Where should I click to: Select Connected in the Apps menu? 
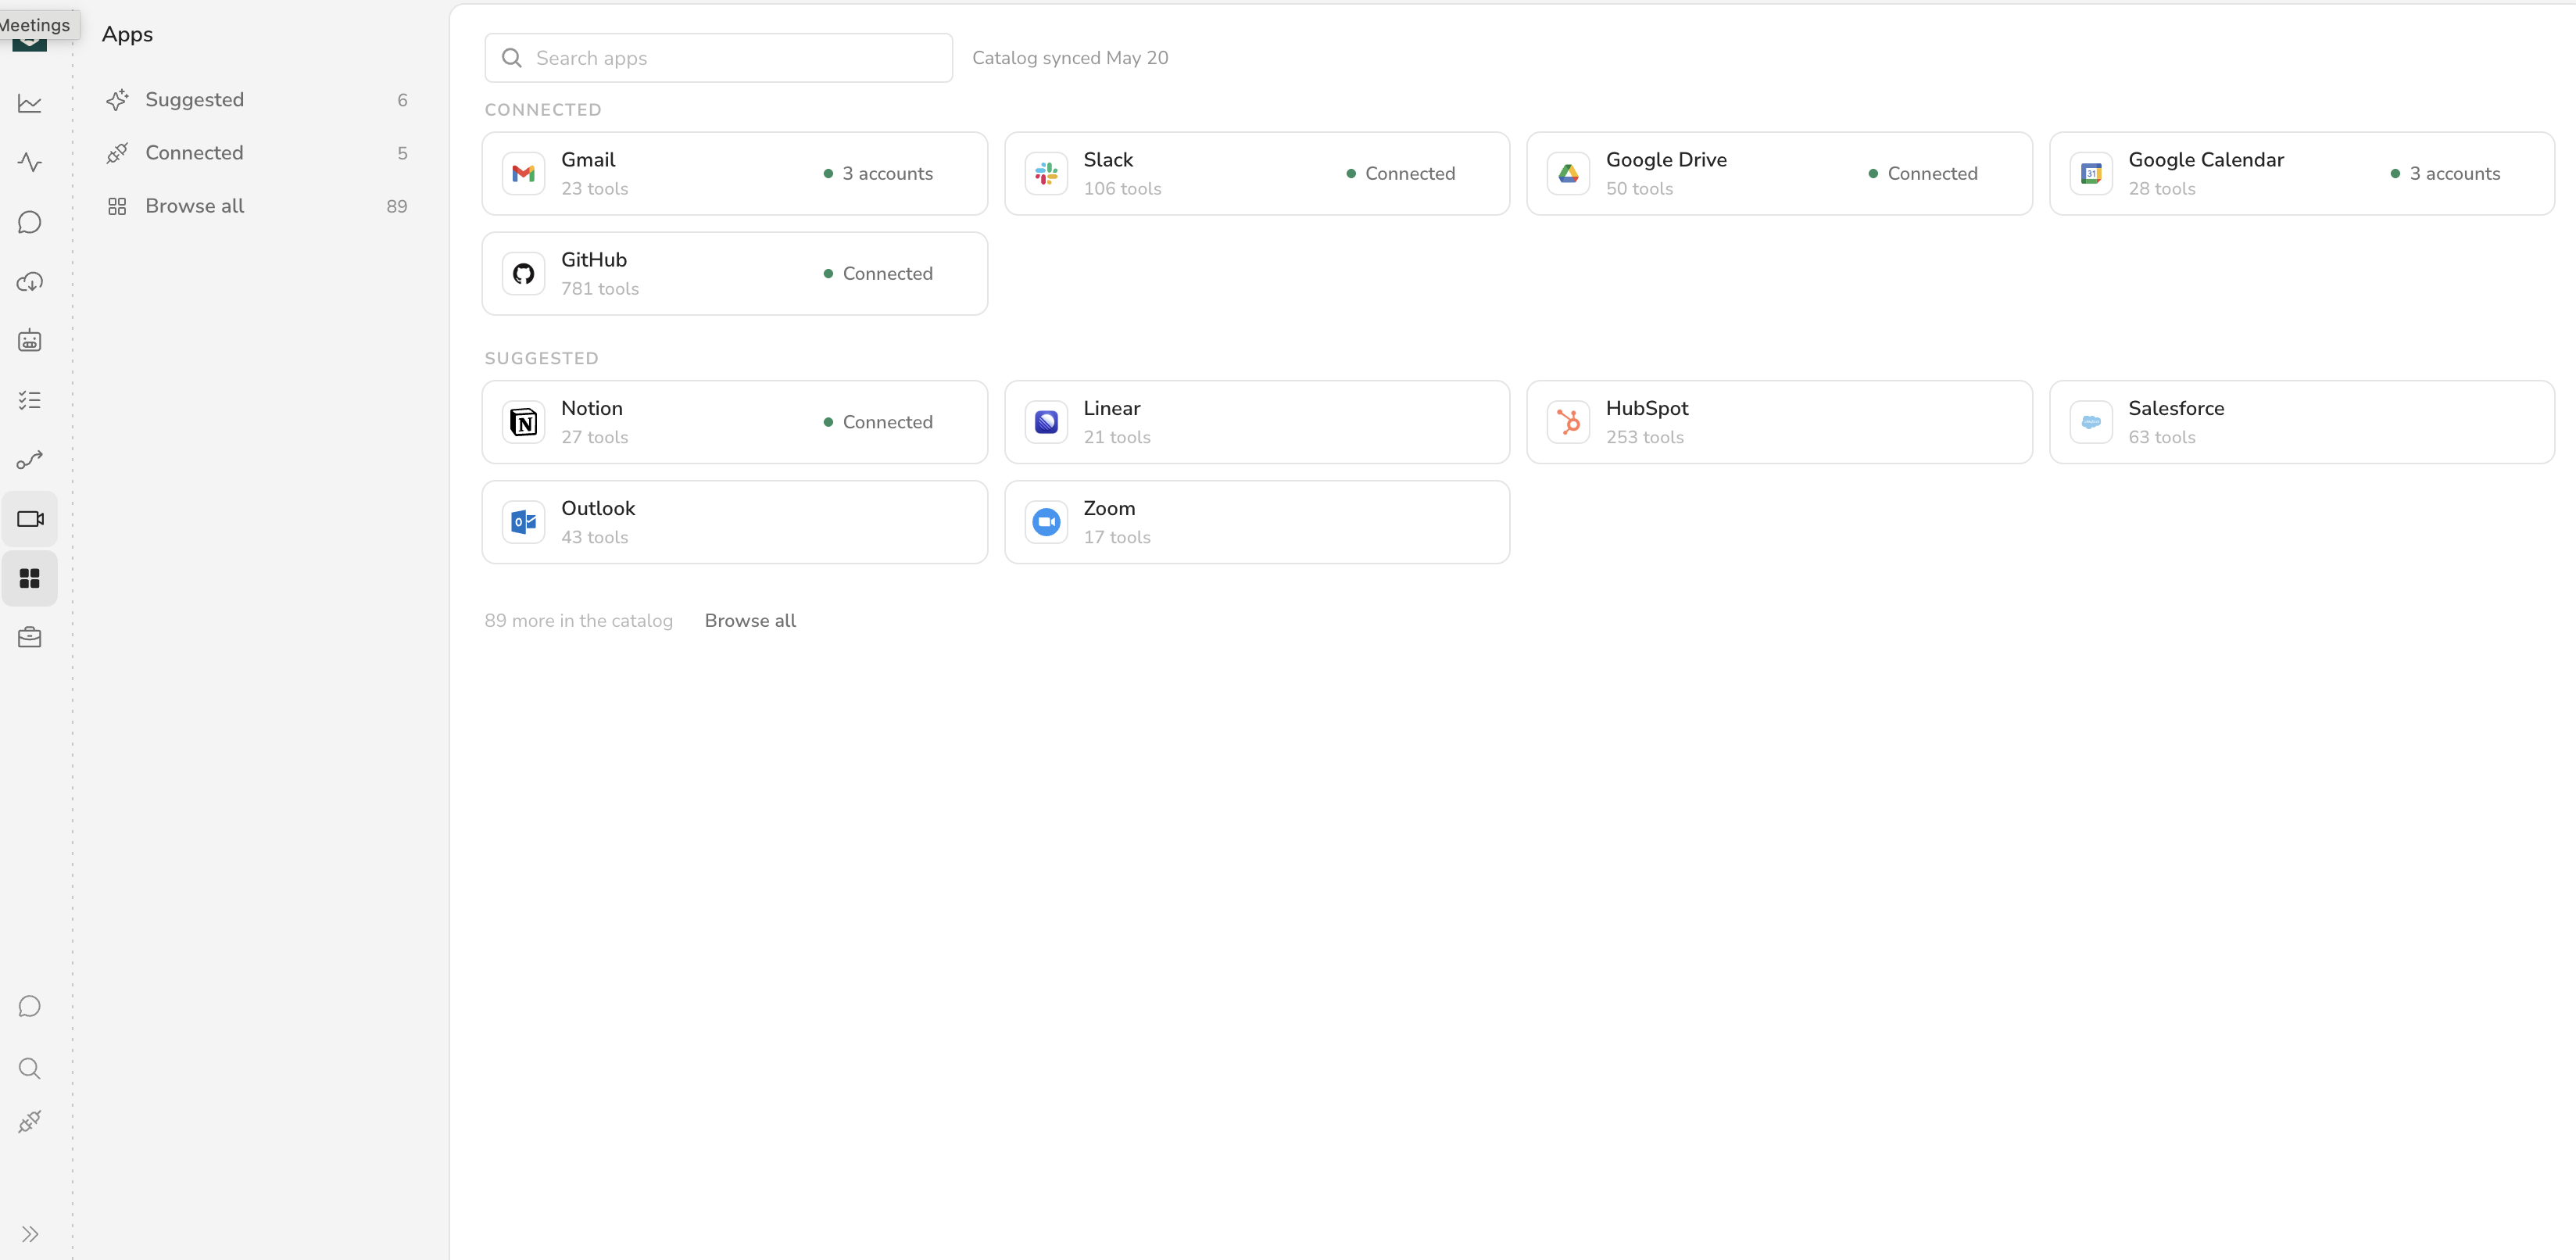[259, 152]
